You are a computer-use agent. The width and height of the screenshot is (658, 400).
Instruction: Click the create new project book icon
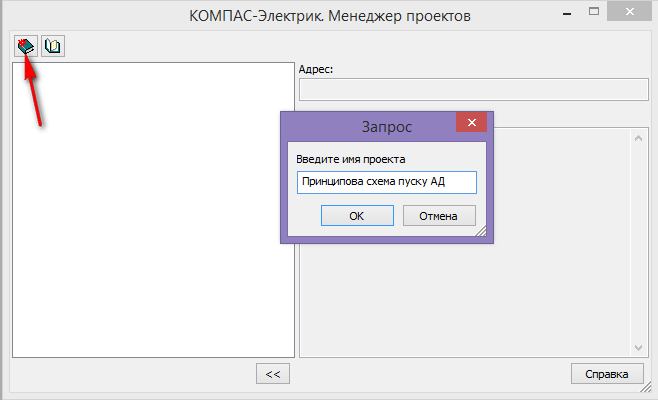pyautogui.click(x=26, y=46)
